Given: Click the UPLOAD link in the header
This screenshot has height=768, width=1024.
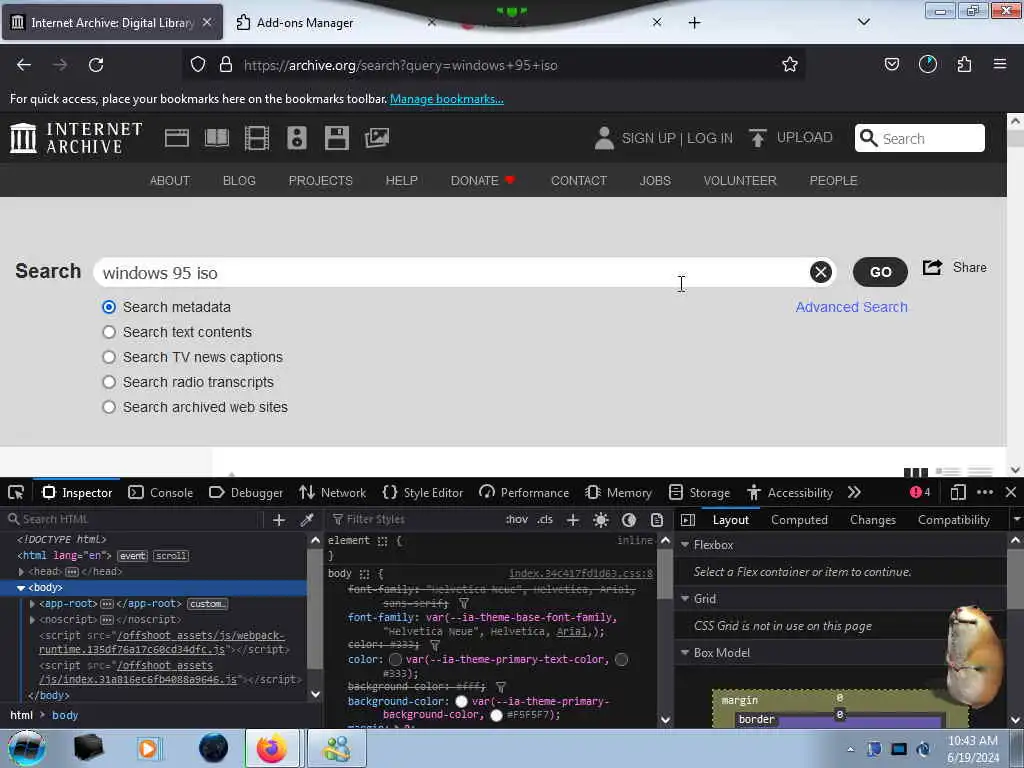Looking at the screenshot, I should click(791, 137).
